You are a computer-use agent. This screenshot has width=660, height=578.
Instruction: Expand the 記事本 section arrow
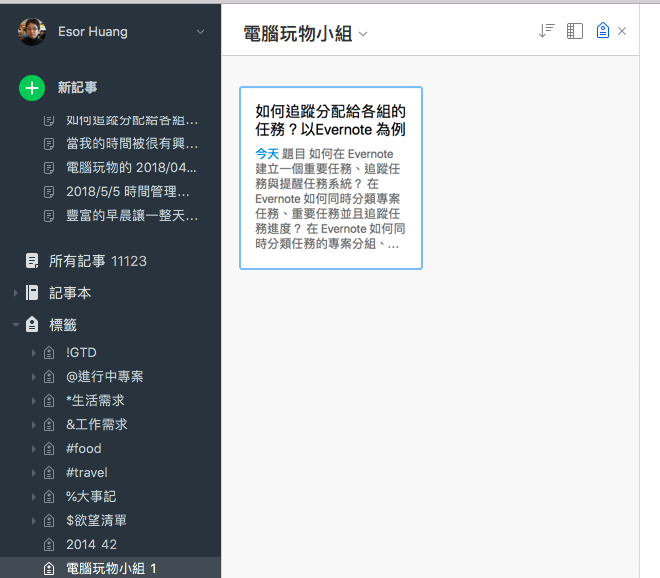(16, 293)
